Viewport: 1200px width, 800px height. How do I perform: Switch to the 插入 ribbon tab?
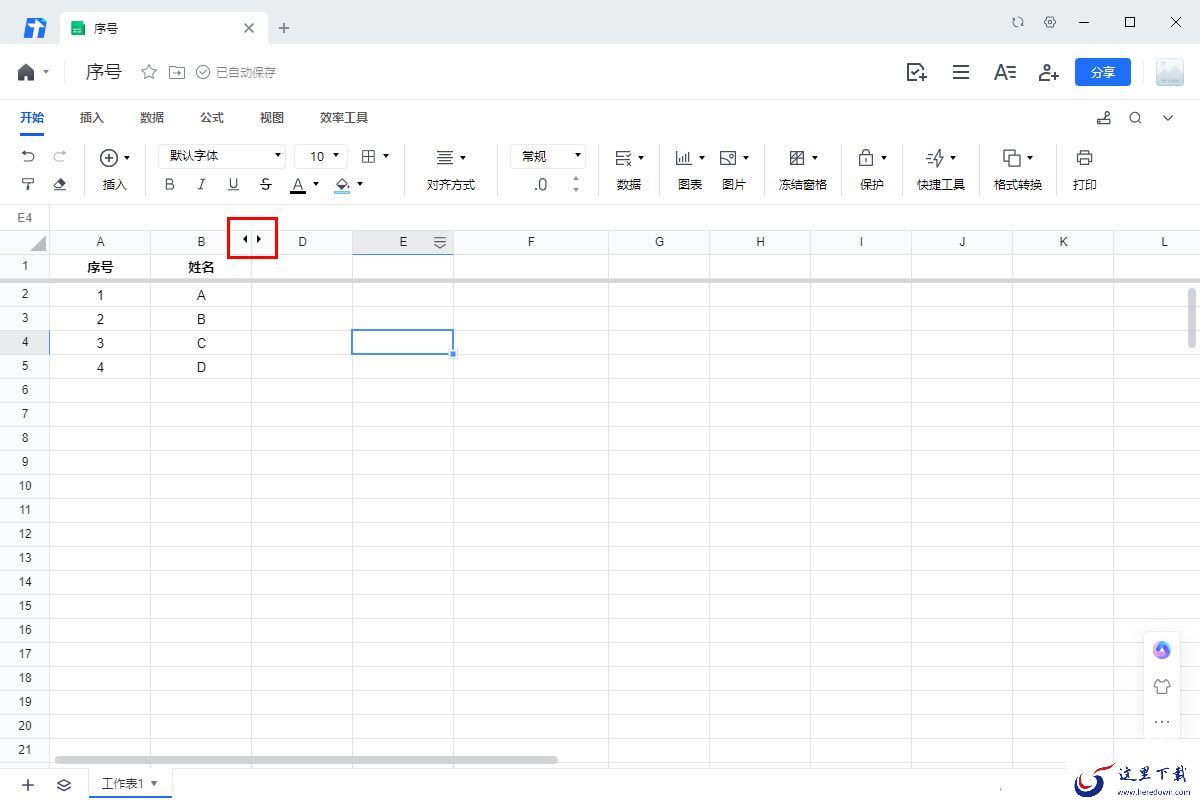92,118
